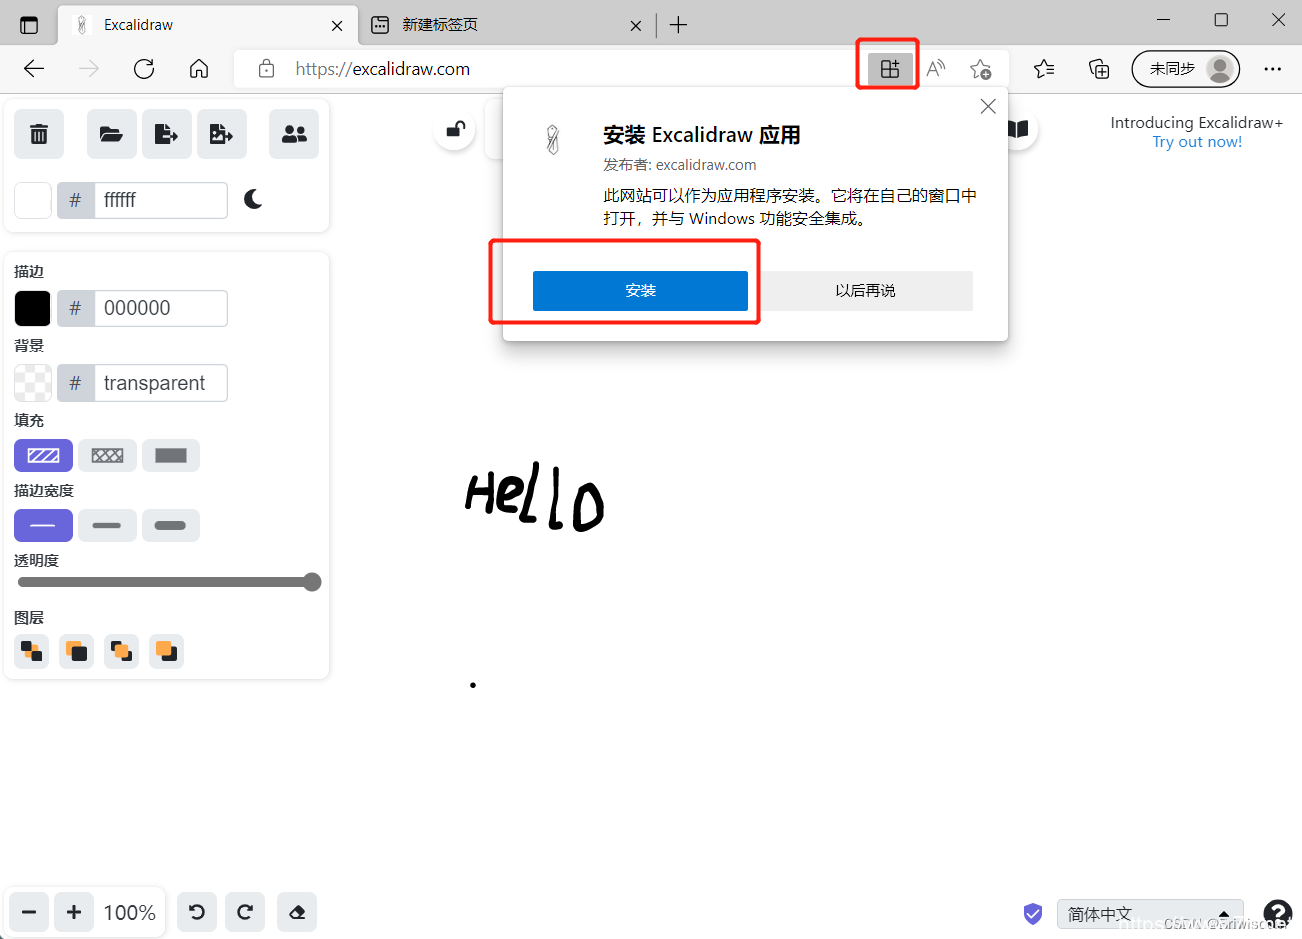Edit the stroke hex field 000000
The width and height of the screenshot is (1302, 939).
pos(161,308)
